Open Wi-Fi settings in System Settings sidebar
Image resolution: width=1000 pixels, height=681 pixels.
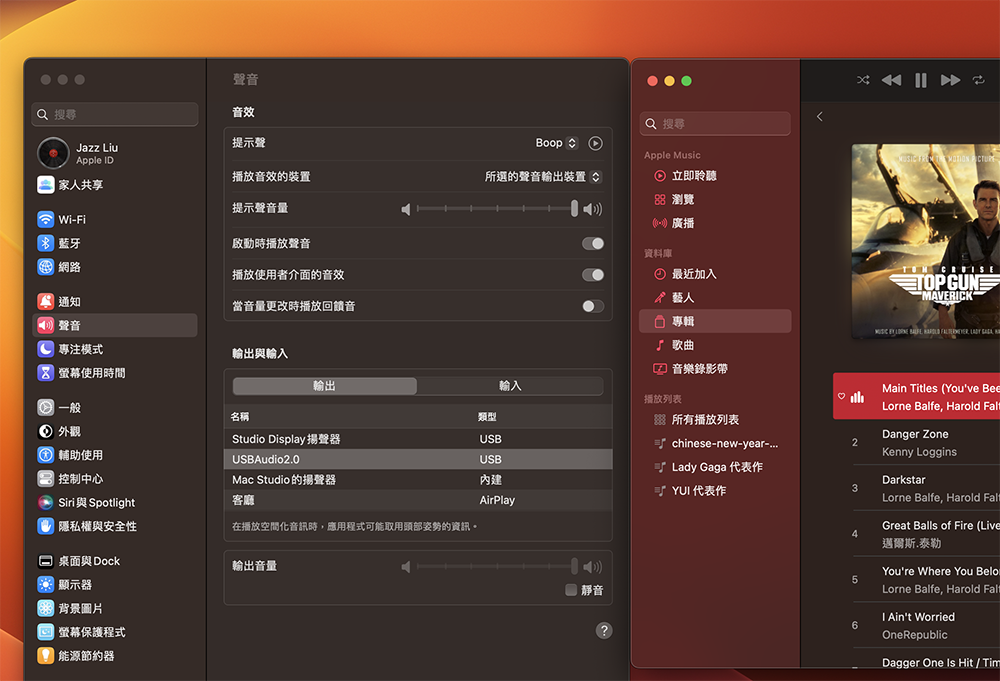[115, 219]
